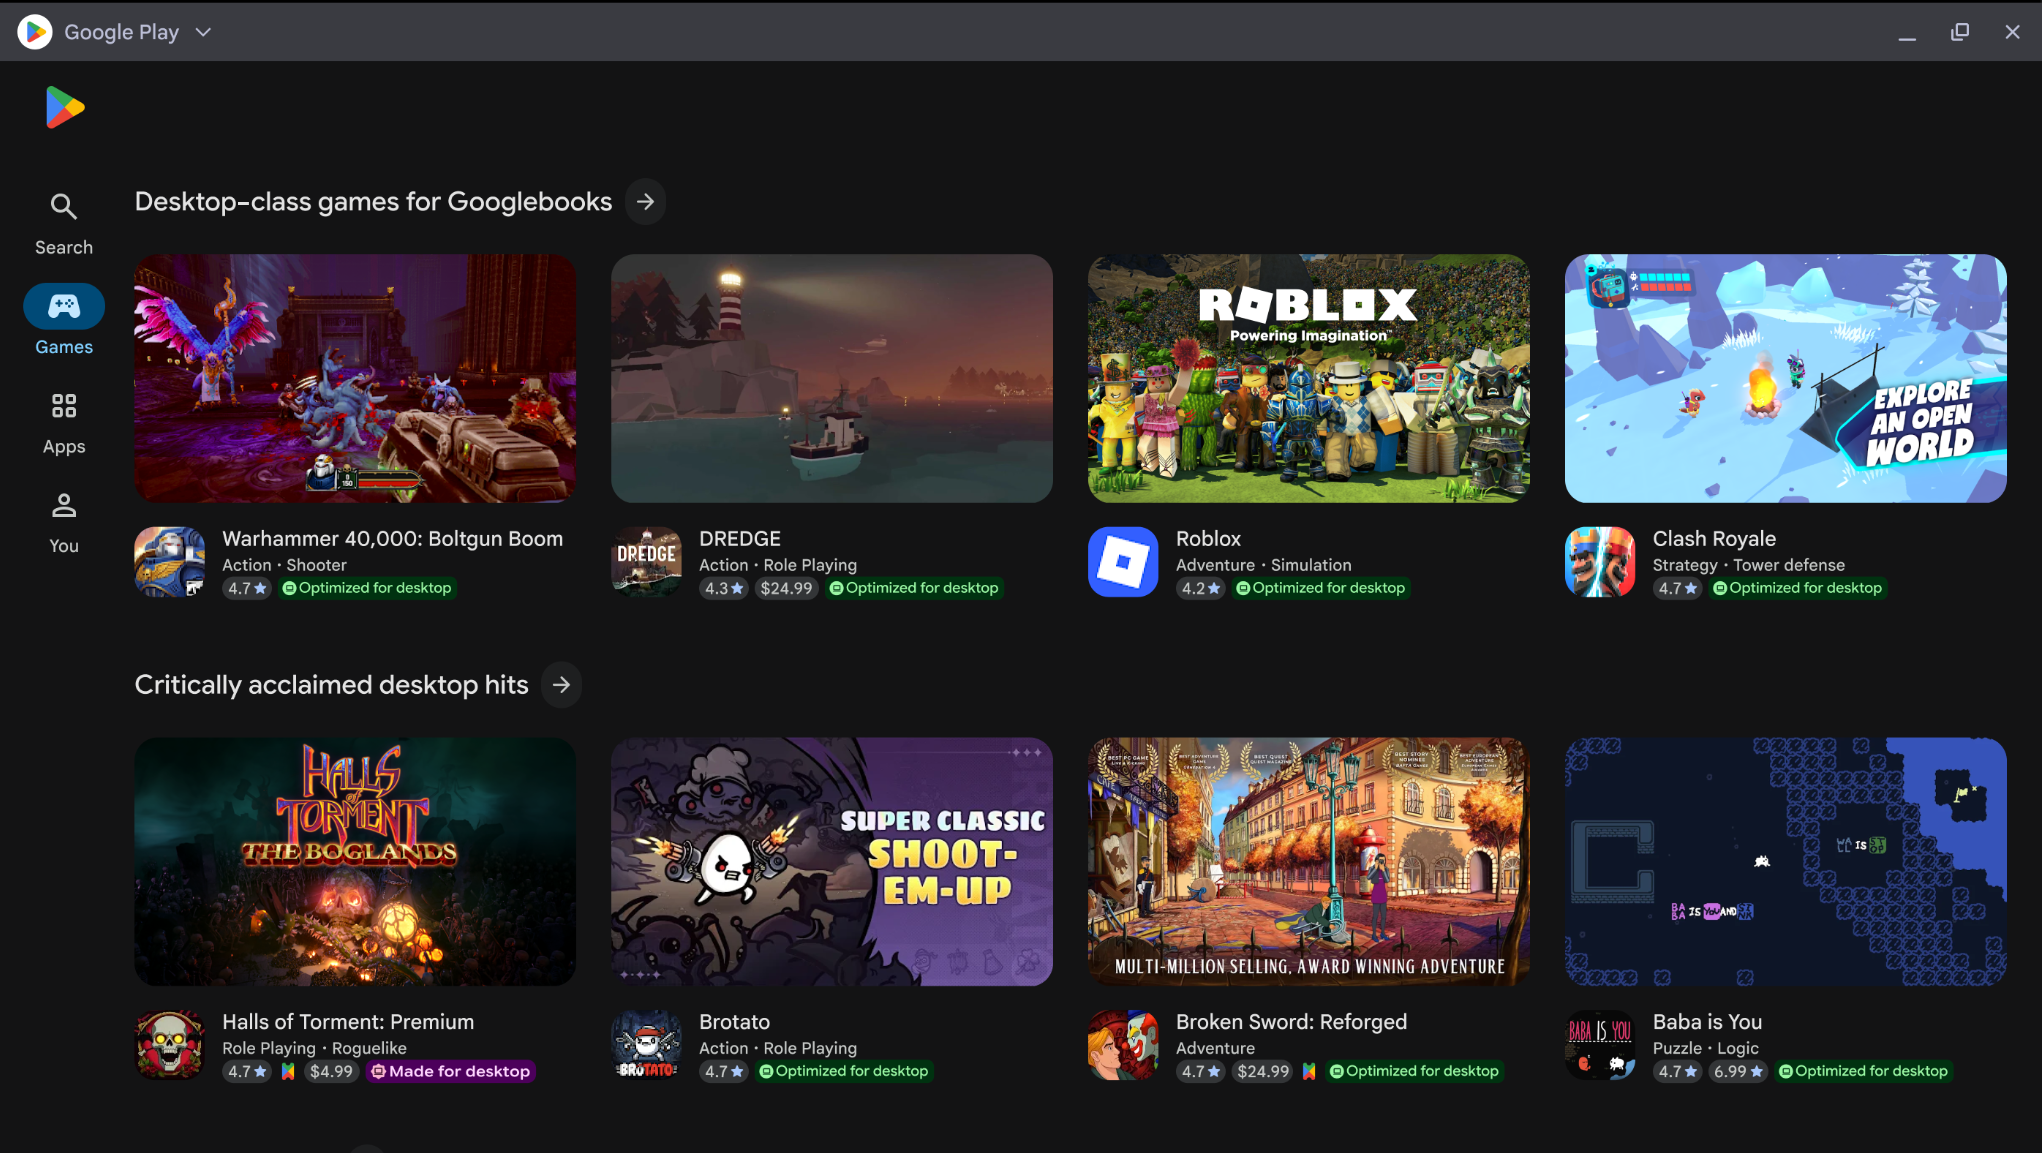Open the You profile section
This screenshot has width=2042, height=1153.
coord(64,523)
